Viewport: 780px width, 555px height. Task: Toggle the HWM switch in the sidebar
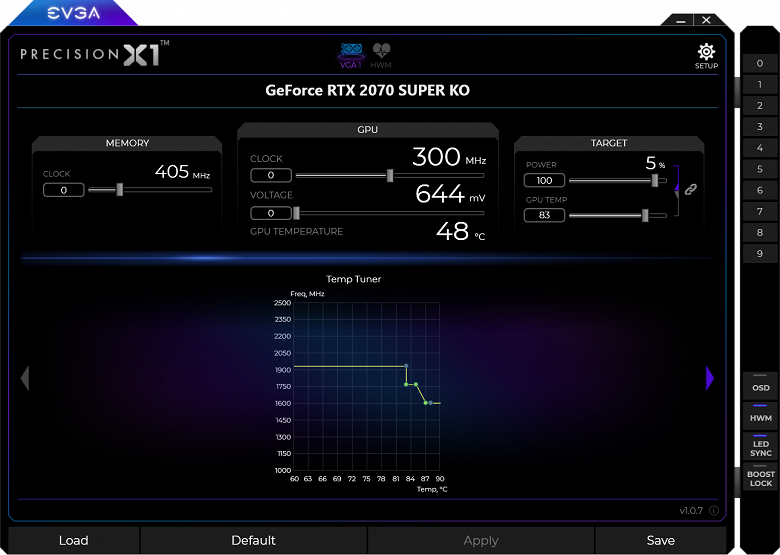pyautogui.click(x=760, y=414)
